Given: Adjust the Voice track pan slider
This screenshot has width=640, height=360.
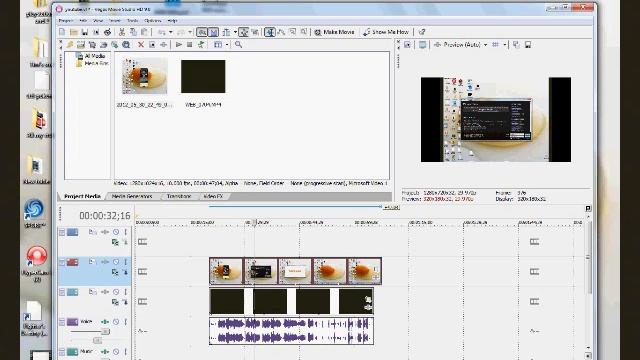Looking at the screenshot, I should tap(97, 340).
